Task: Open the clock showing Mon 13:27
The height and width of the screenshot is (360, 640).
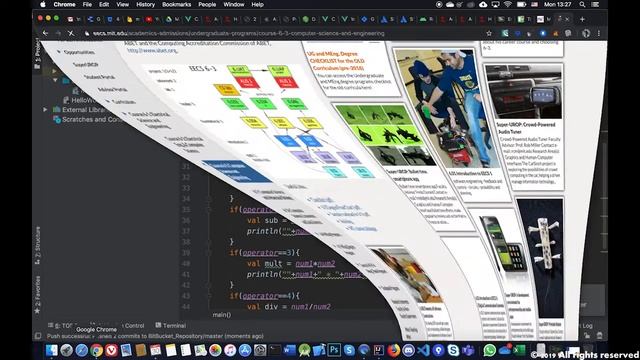Action: click(558, 4)
